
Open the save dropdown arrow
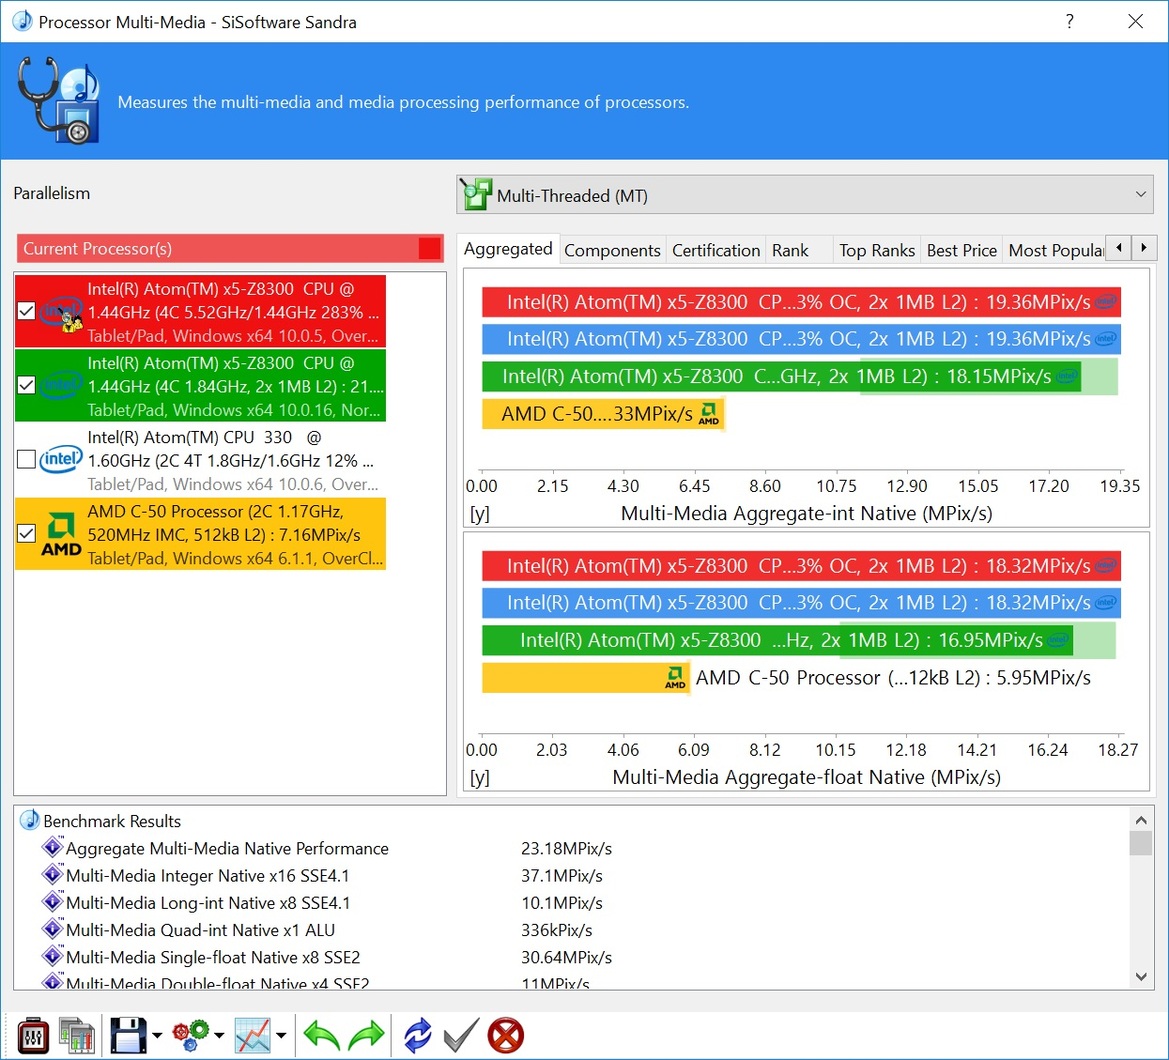coord(157,1035)
